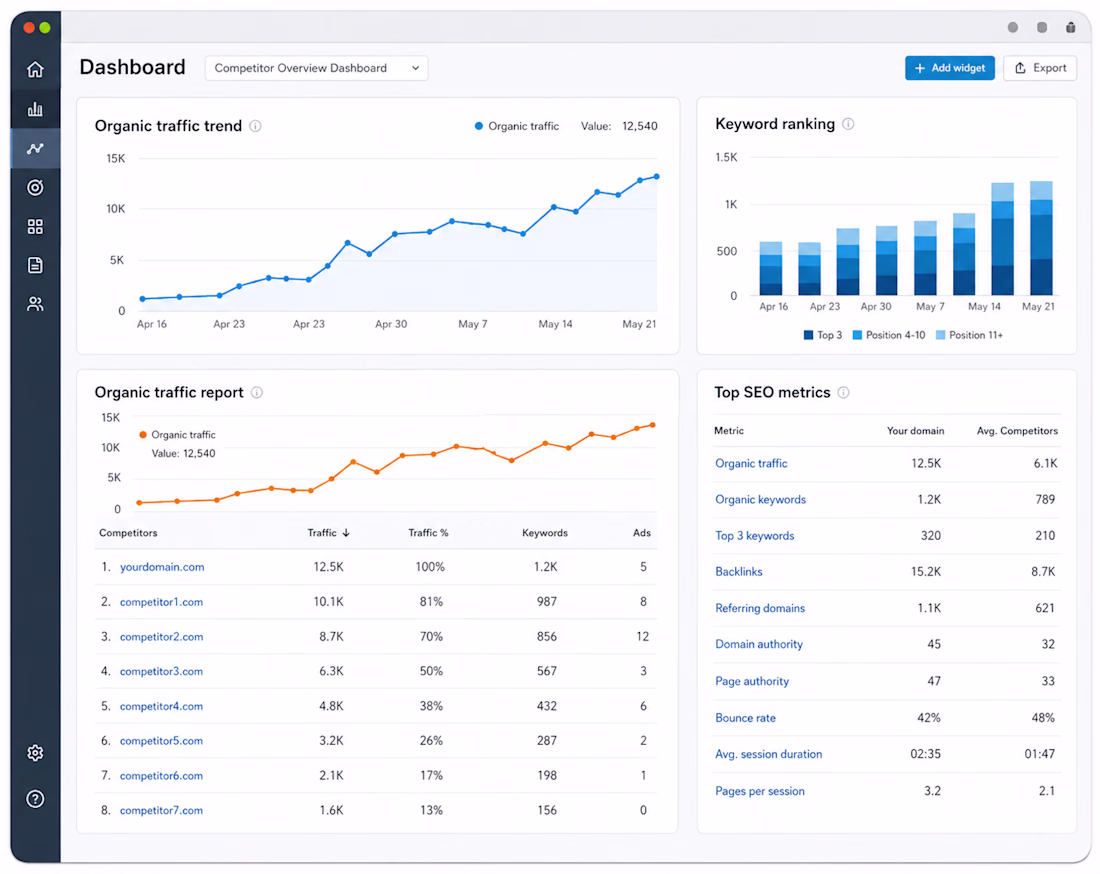Click the 10.1K traffic cell for competitor1.com

[x=328, y=602]
